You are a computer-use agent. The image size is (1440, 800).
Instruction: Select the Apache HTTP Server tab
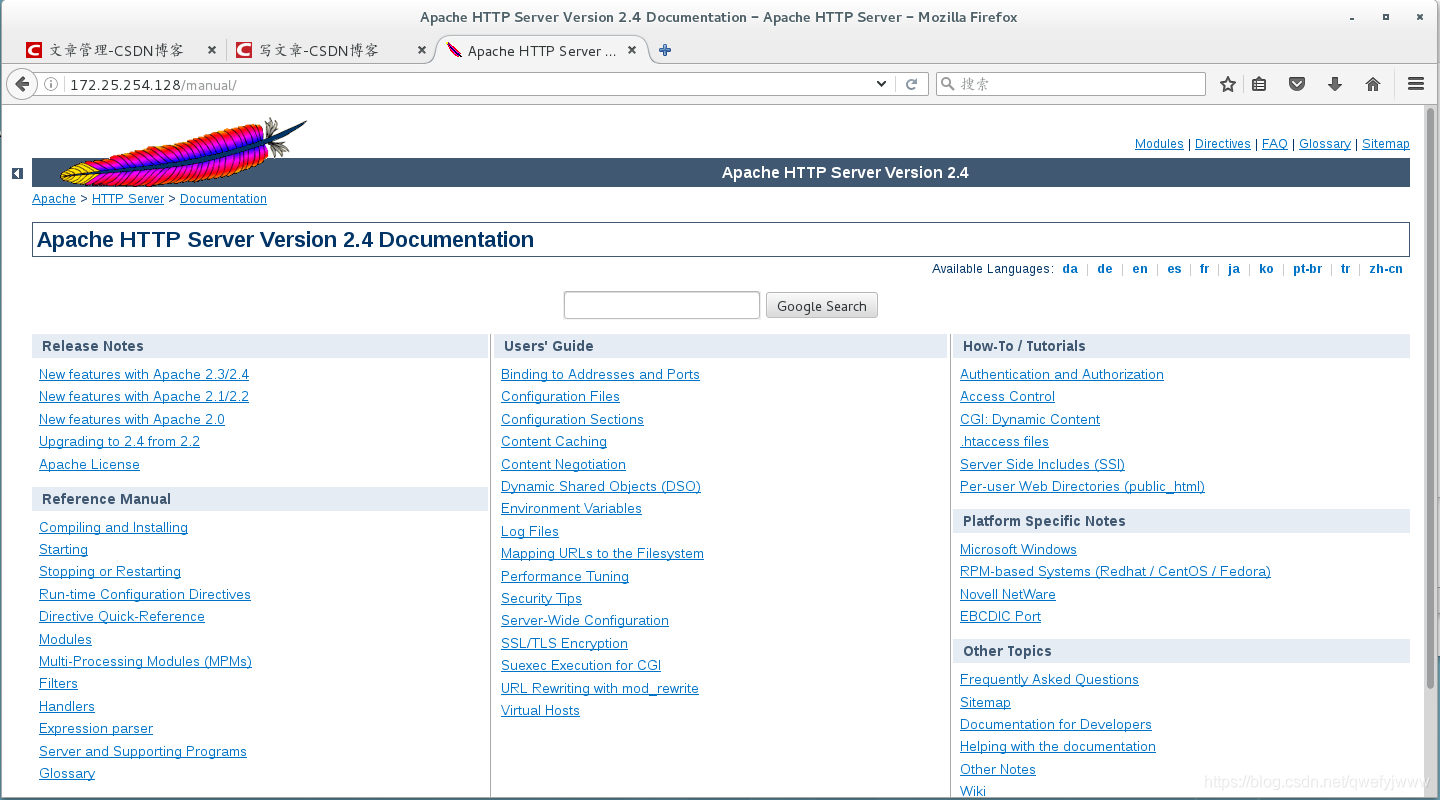(543, 50)
